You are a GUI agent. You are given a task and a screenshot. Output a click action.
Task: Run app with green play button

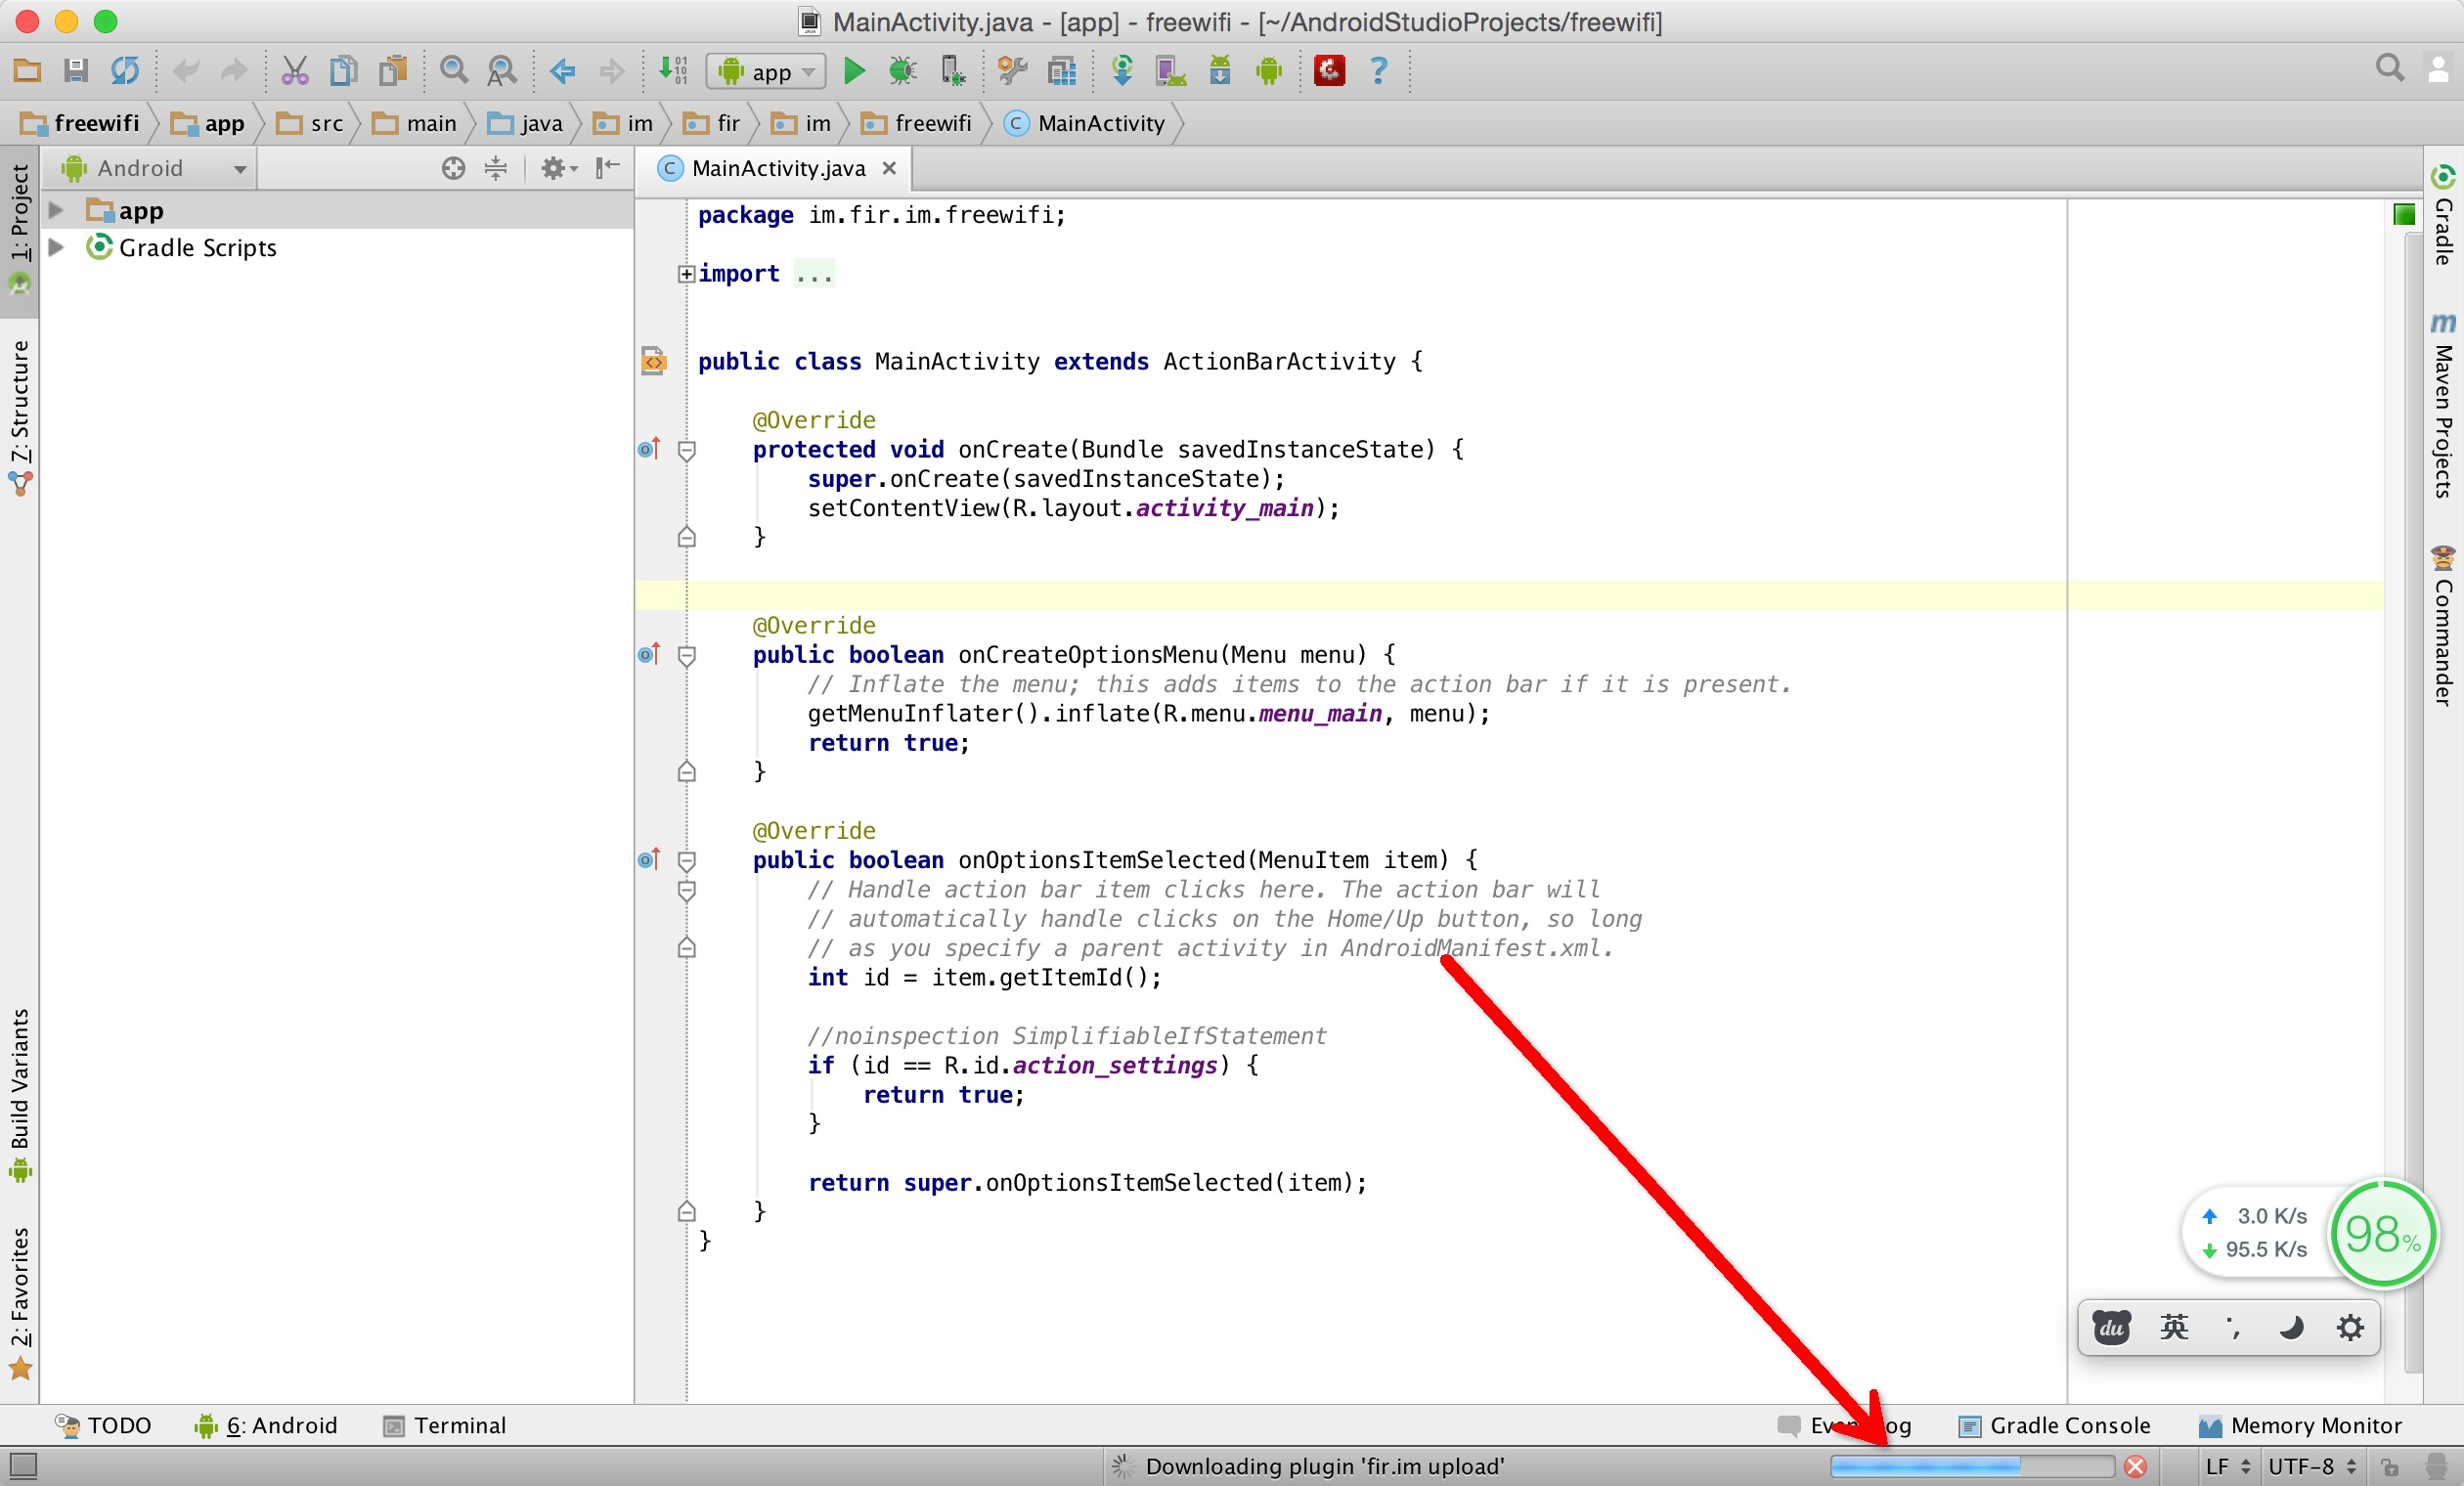coord(854,71)
